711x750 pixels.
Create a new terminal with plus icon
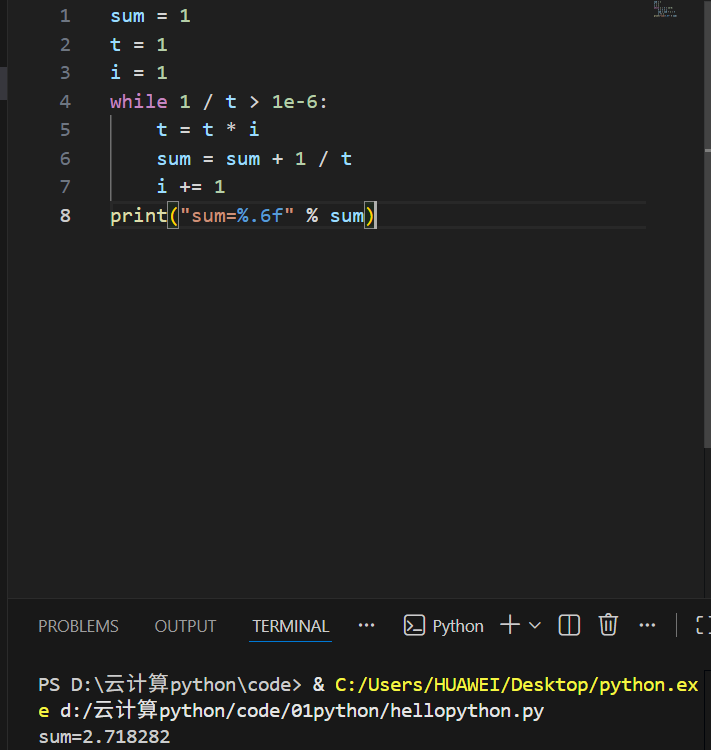(x=510, y=625)
